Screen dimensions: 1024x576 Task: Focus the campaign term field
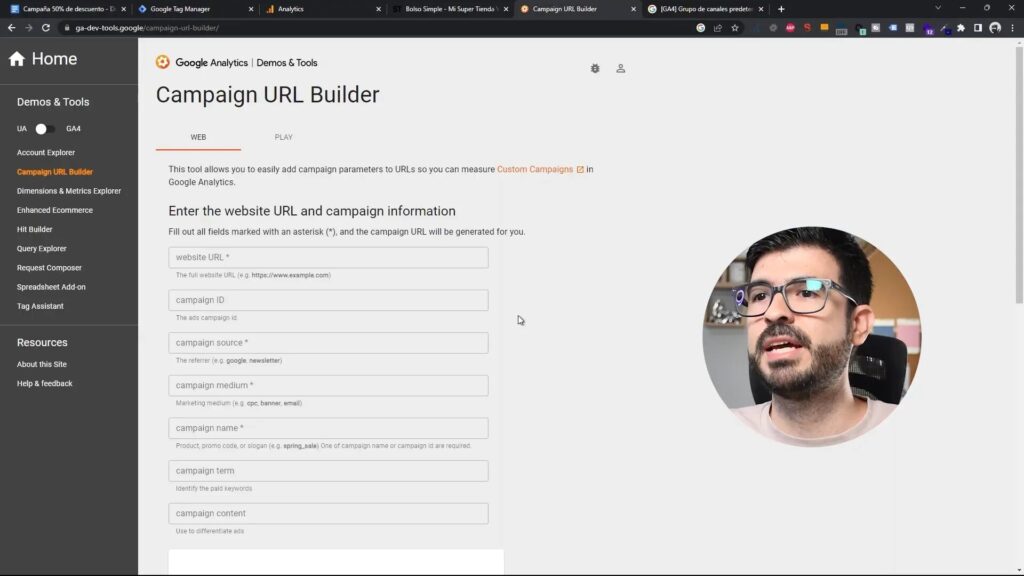tap(328, 470)
